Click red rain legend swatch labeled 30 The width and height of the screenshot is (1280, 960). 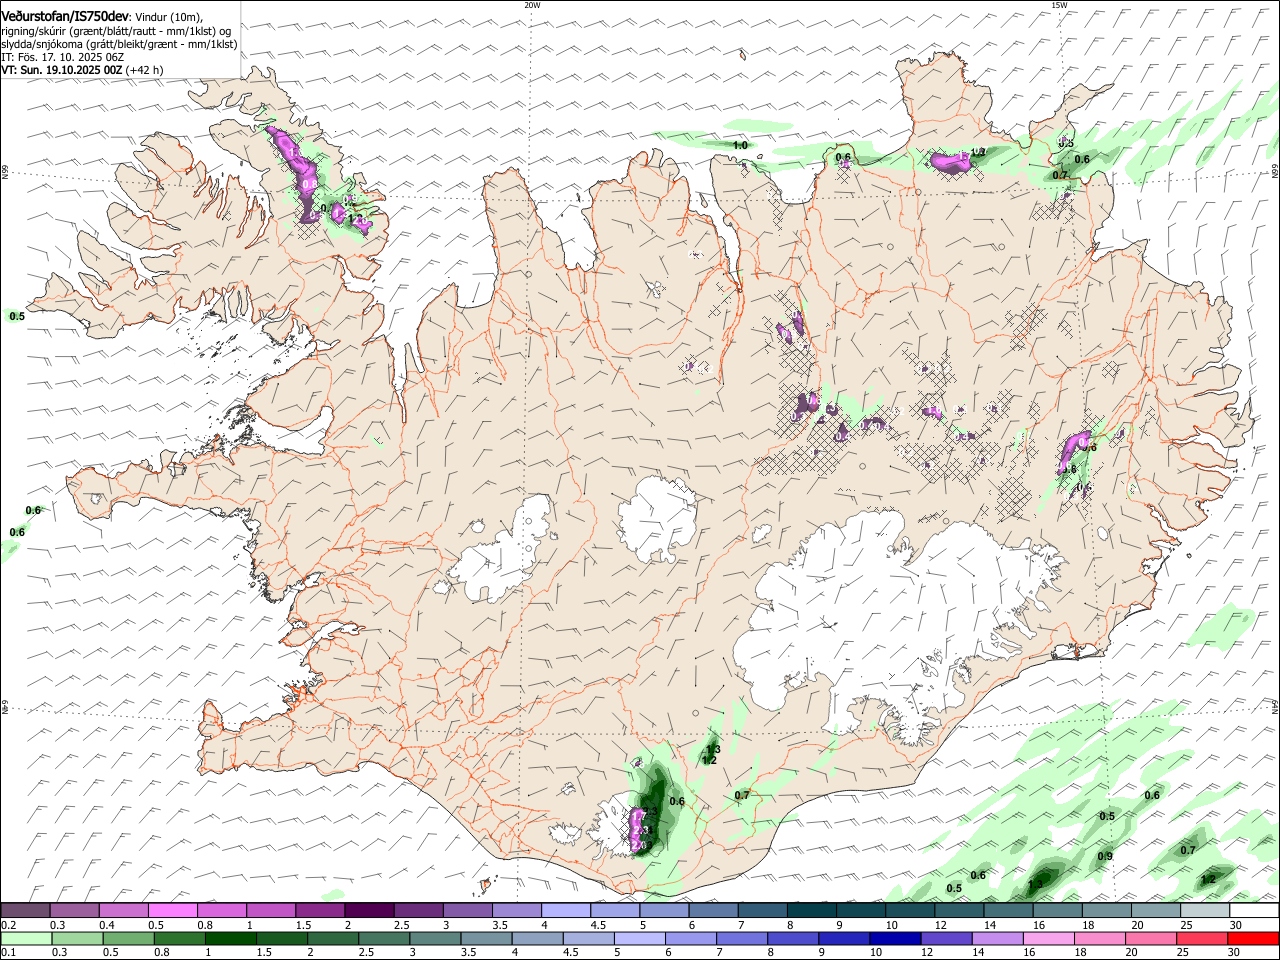pyautogui.click(x=1254, y=938)
